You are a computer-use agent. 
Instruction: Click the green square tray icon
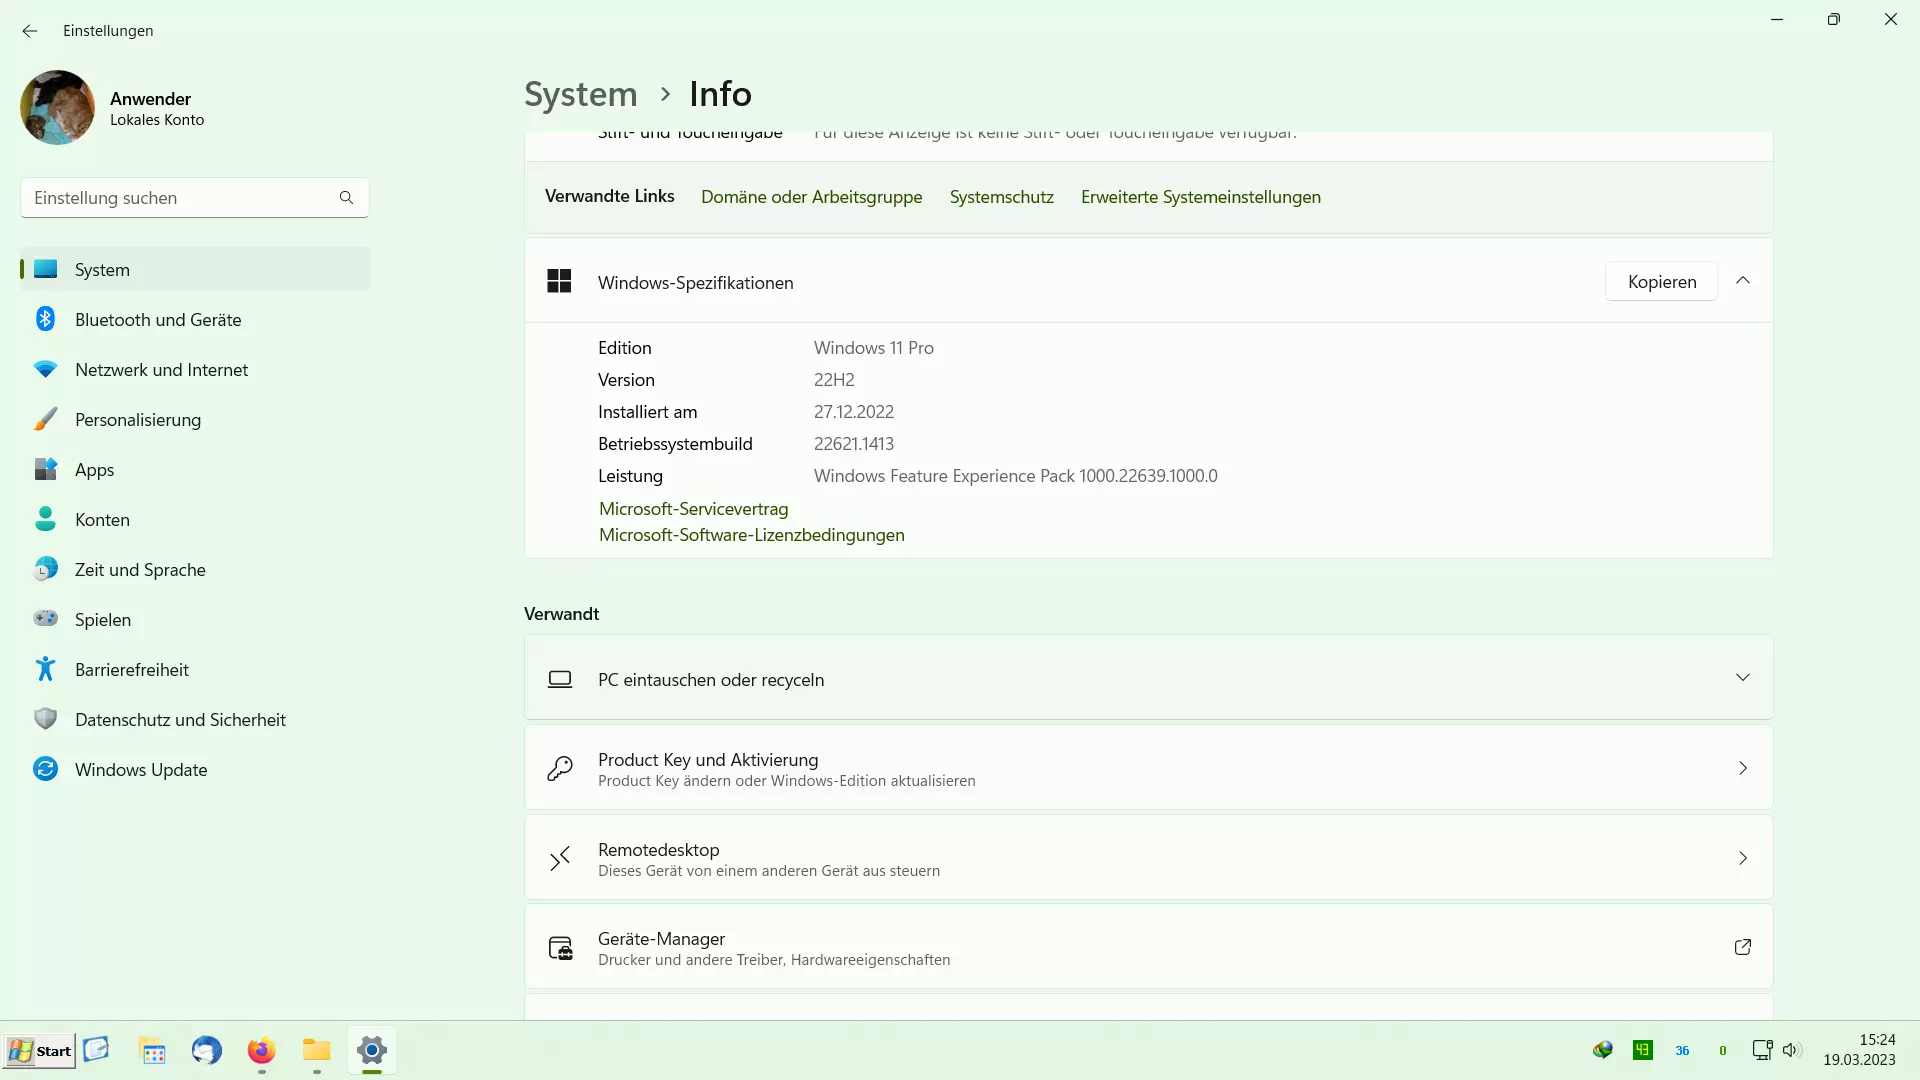tap(1642, 1050)
